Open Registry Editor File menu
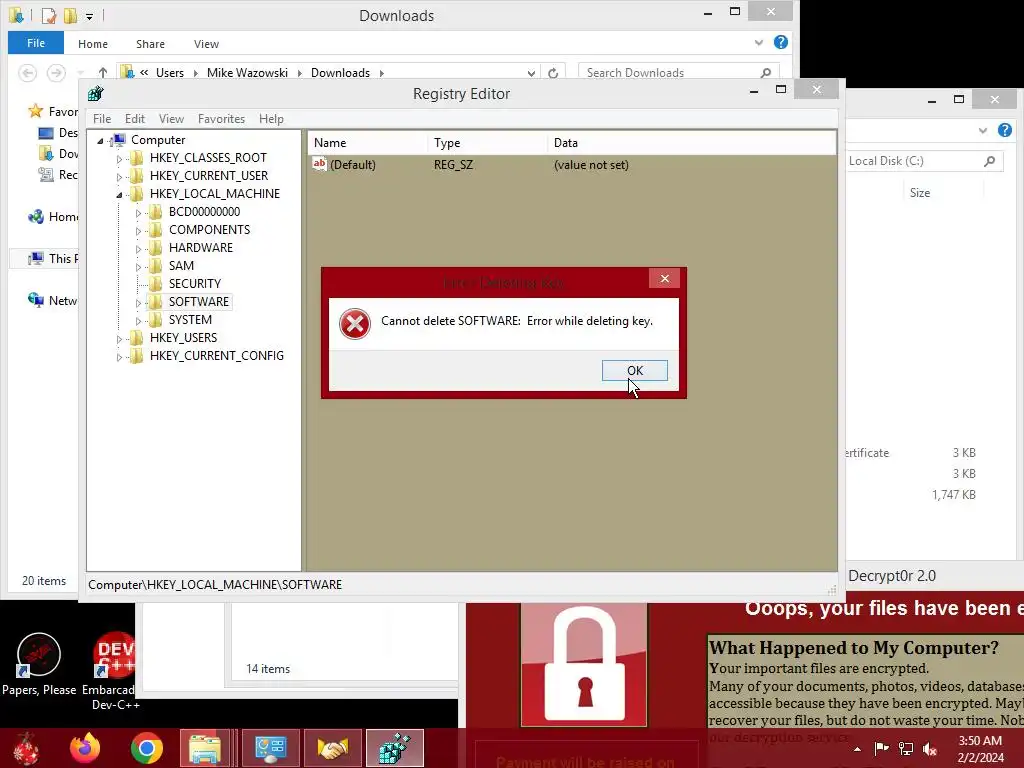The height and width of the screenshot is (768, 1024). [102, 119]
